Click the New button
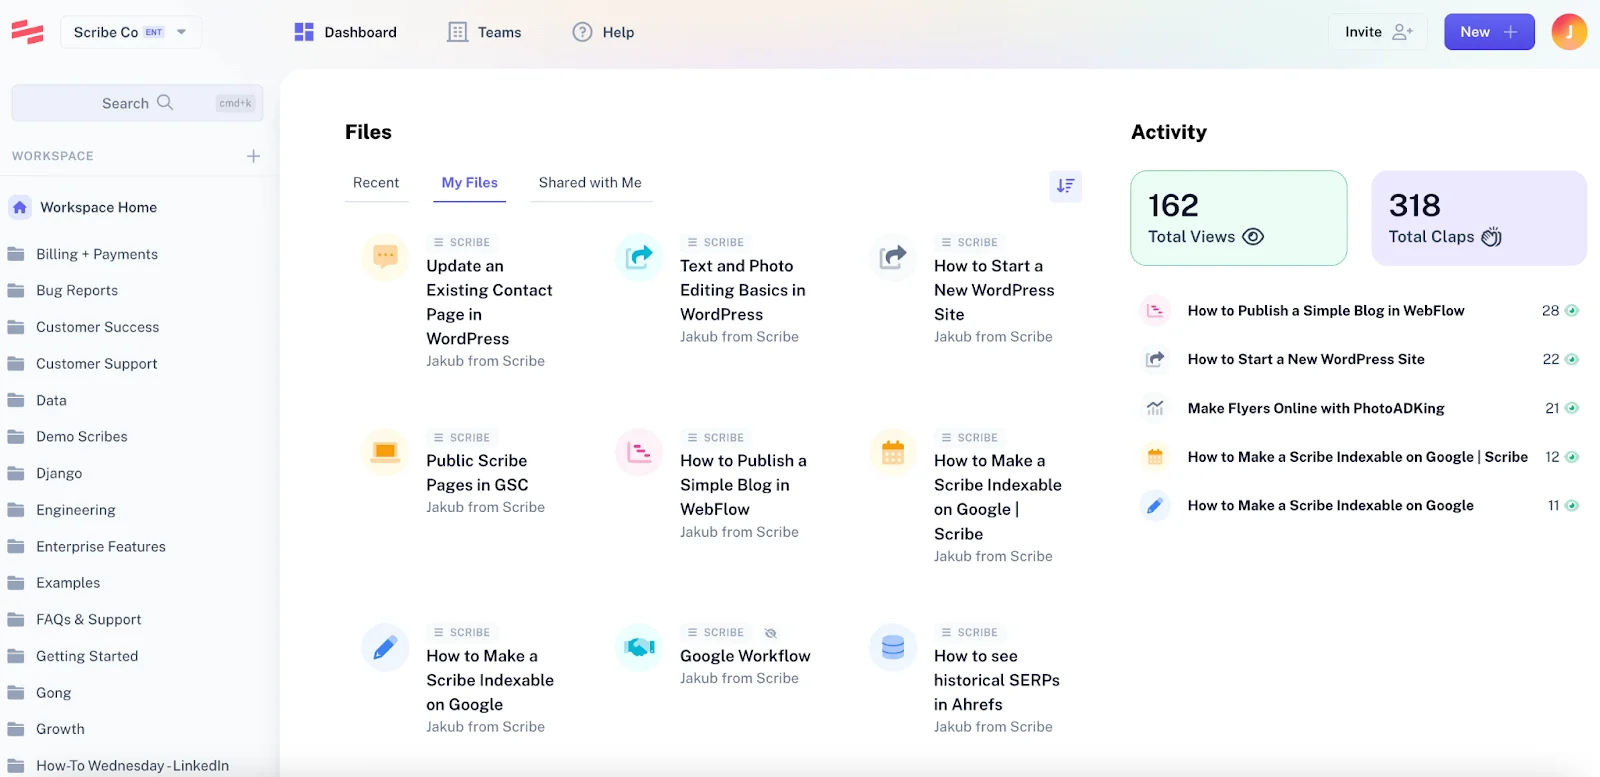 (1489, 32)
